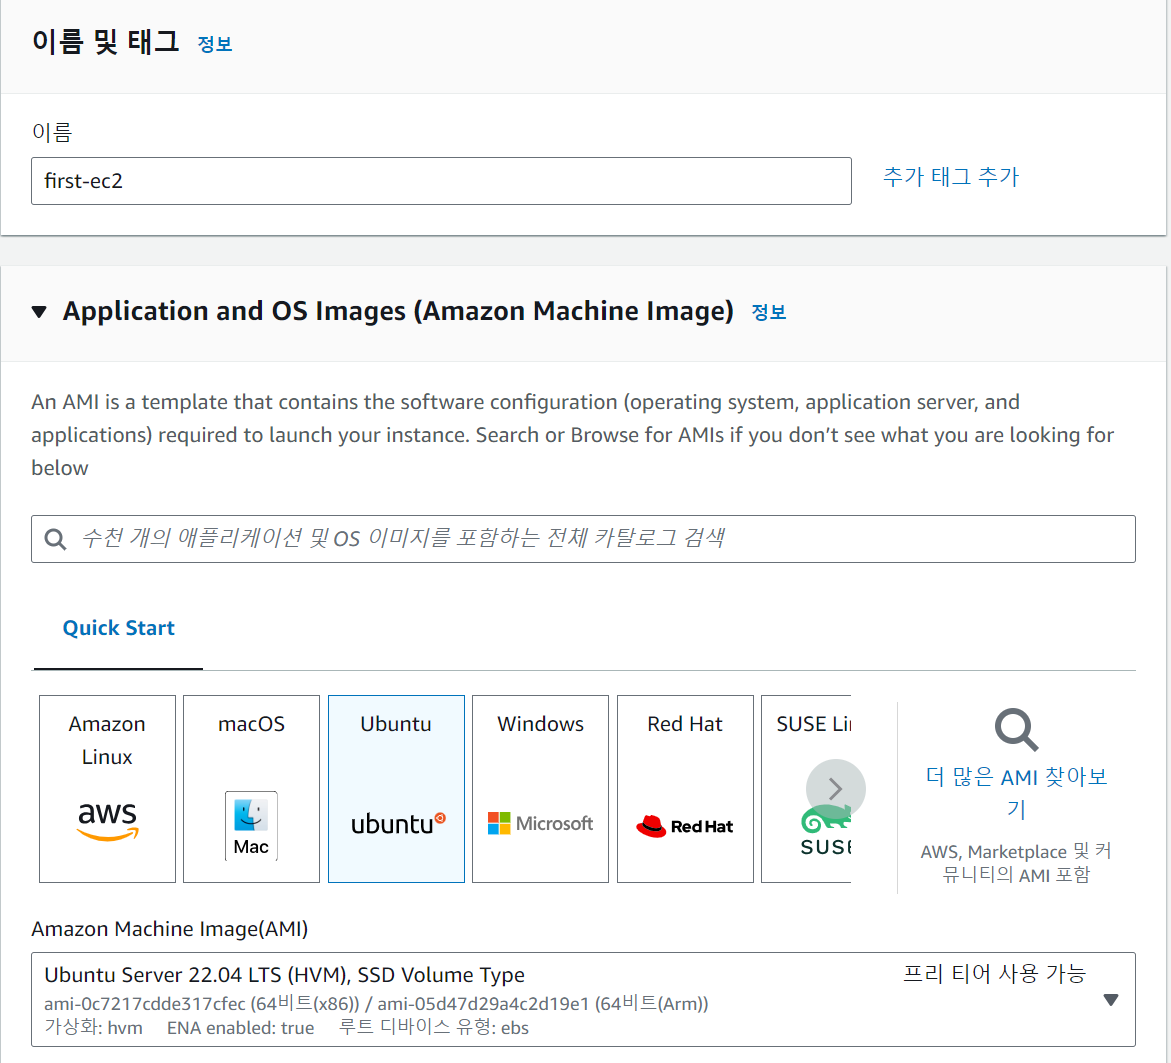Focus the AMI catalog search box
Image resolution: width=1171 pixels, height=1063 pixels.
(x=583, y=539)
